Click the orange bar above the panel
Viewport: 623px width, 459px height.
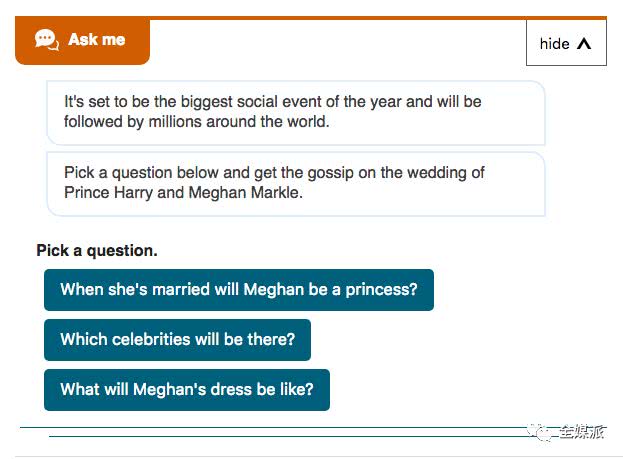pos(380,18)
